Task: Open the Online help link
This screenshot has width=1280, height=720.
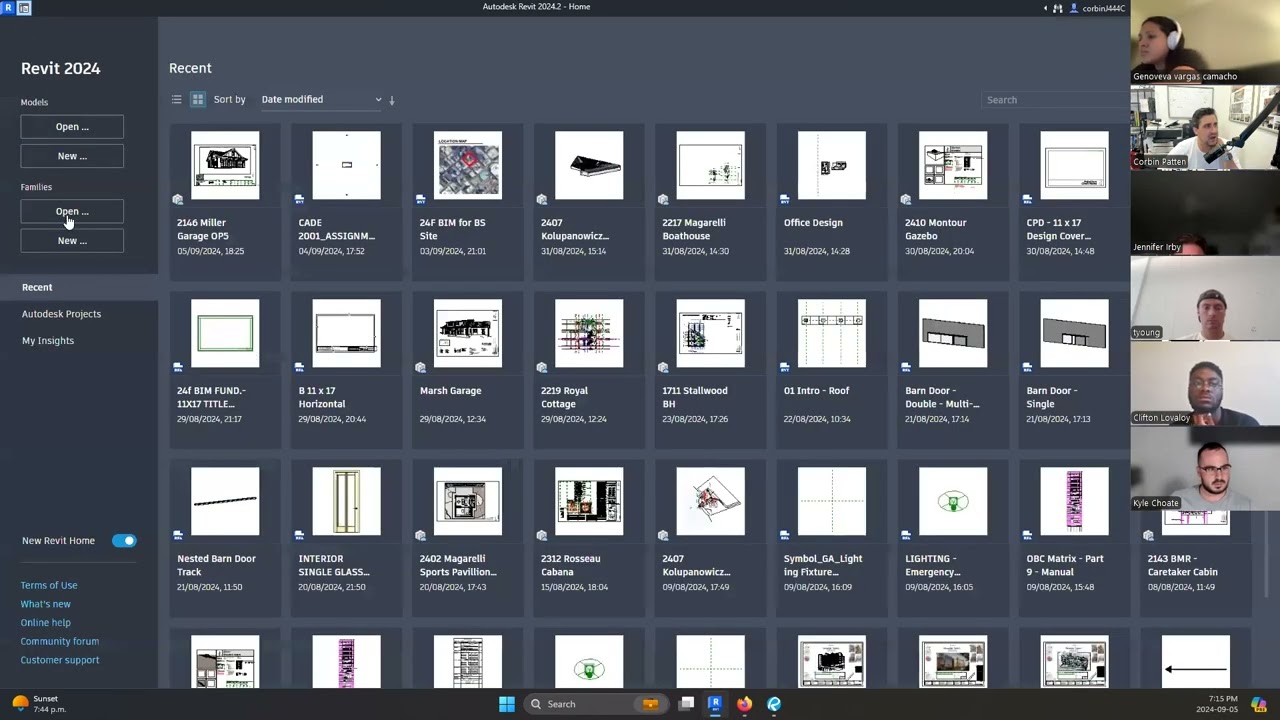Action: click(x=45, y=623)
